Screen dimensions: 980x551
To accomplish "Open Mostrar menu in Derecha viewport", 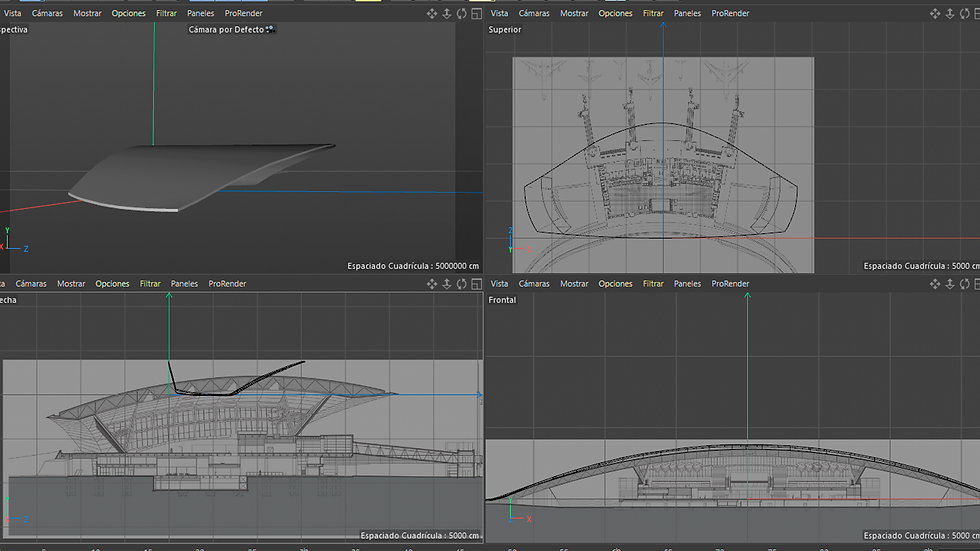I will tap(71, 284).
